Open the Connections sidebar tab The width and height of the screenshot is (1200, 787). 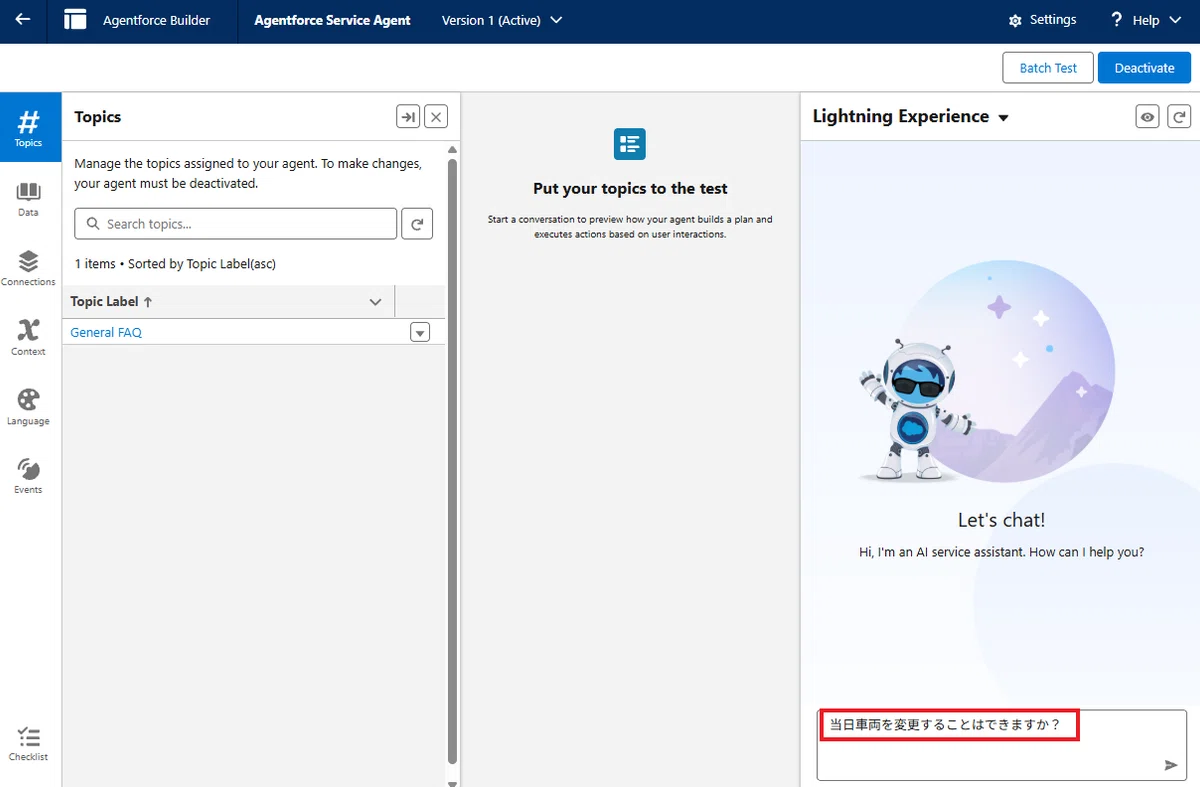28,268
